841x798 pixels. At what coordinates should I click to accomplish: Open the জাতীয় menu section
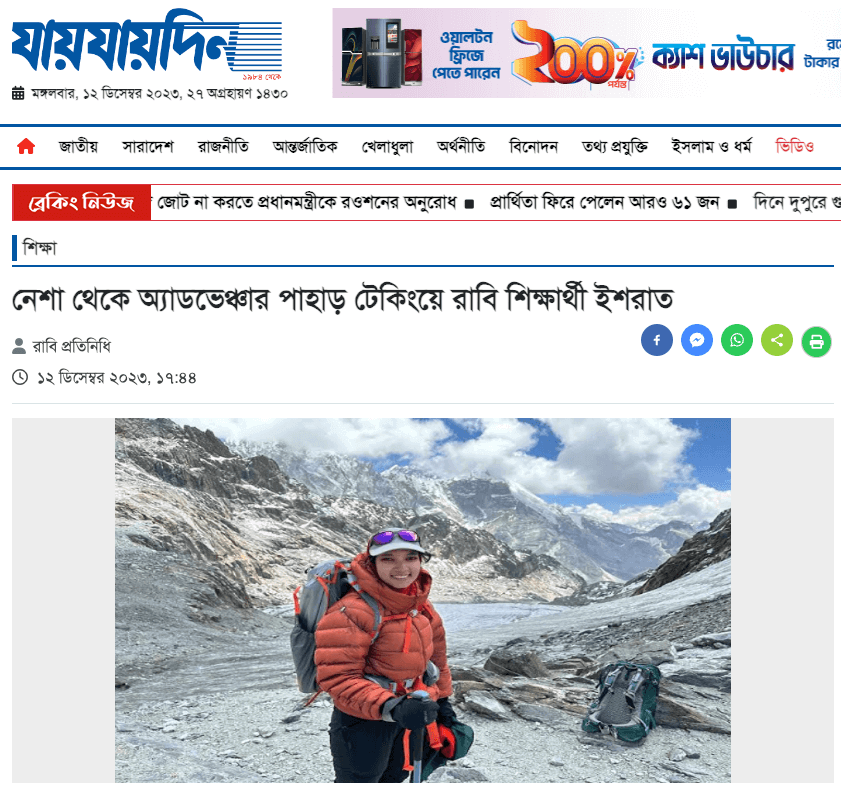point(78,146)
